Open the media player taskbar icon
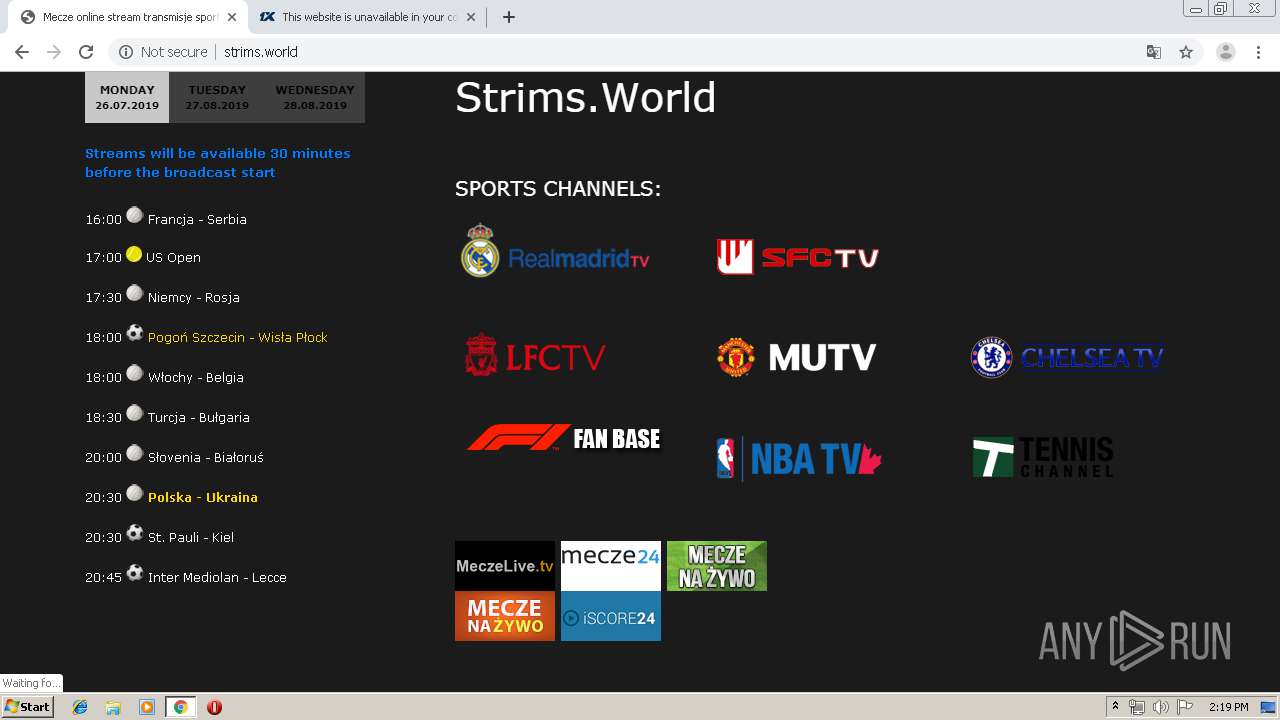This screenshot has height=720, width=1280. click(147, 707)
